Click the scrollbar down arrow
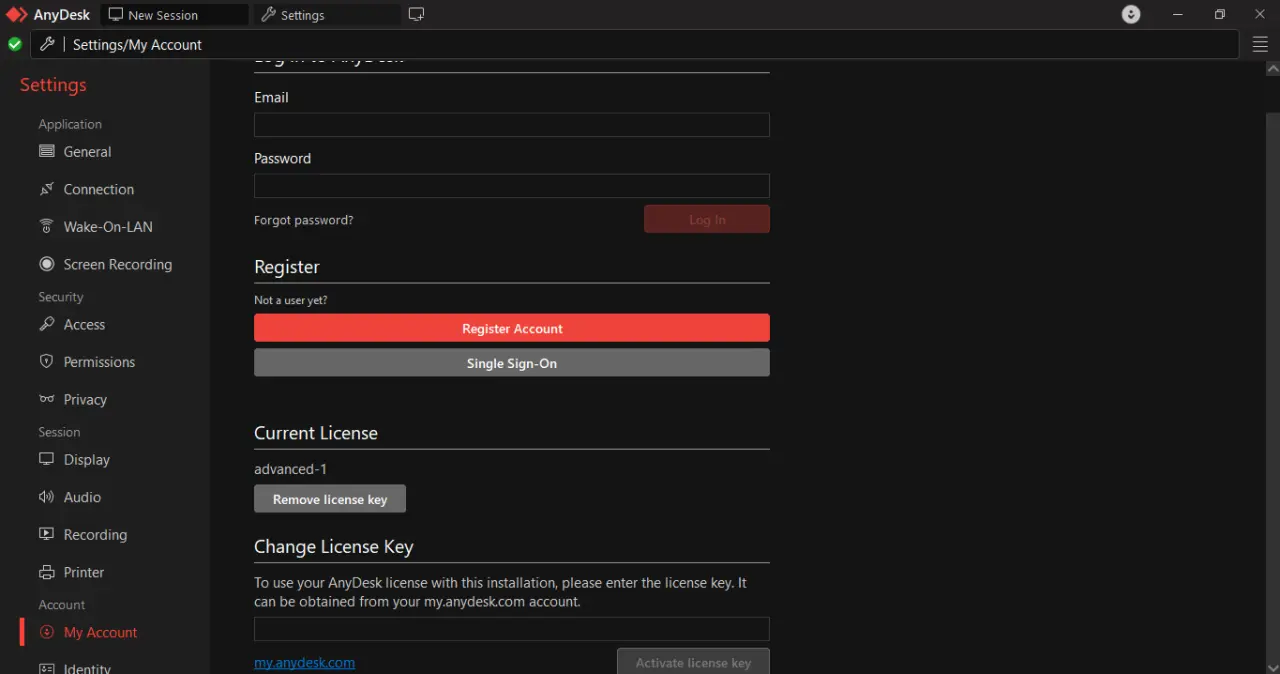The height and width of the screenshot is (674, 1280). (1273, 667)
